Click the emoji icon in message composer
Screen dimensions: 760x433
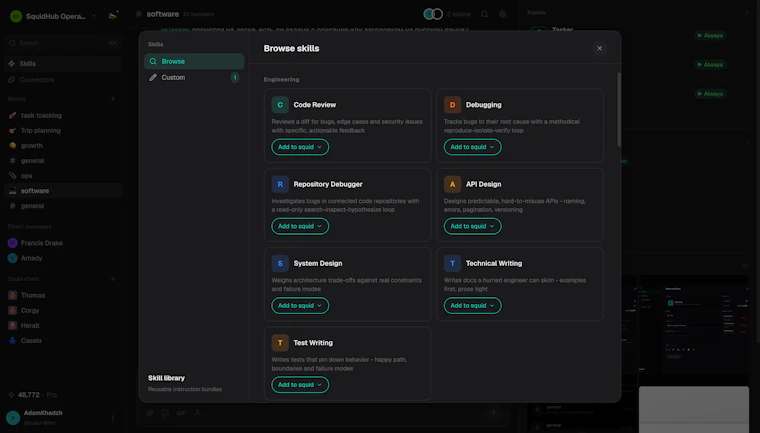point(165,413)
